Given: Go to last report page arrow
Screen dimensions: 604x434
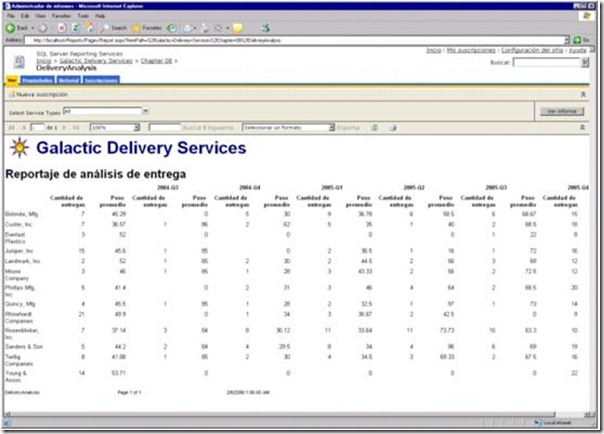Looking at the screenshot, I should tap(76, 127).
